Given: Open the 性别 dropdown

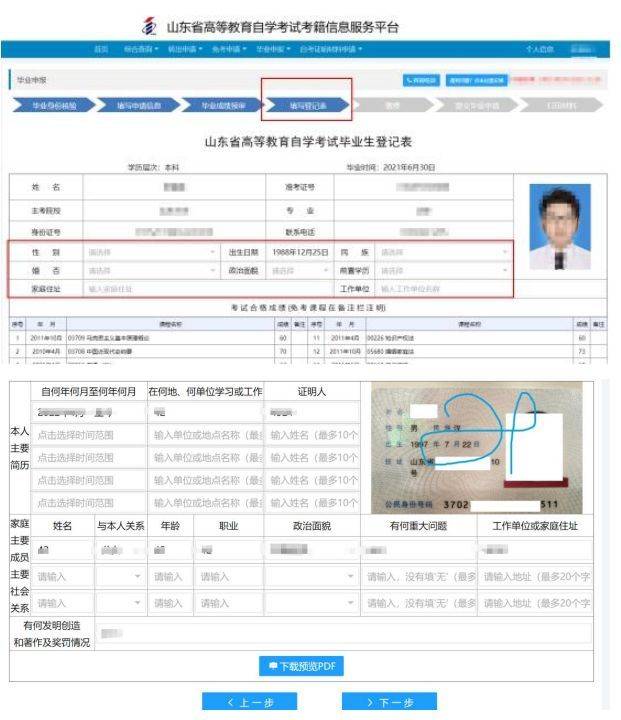Looking at the screenshot, I should click(x=151, y=252).
